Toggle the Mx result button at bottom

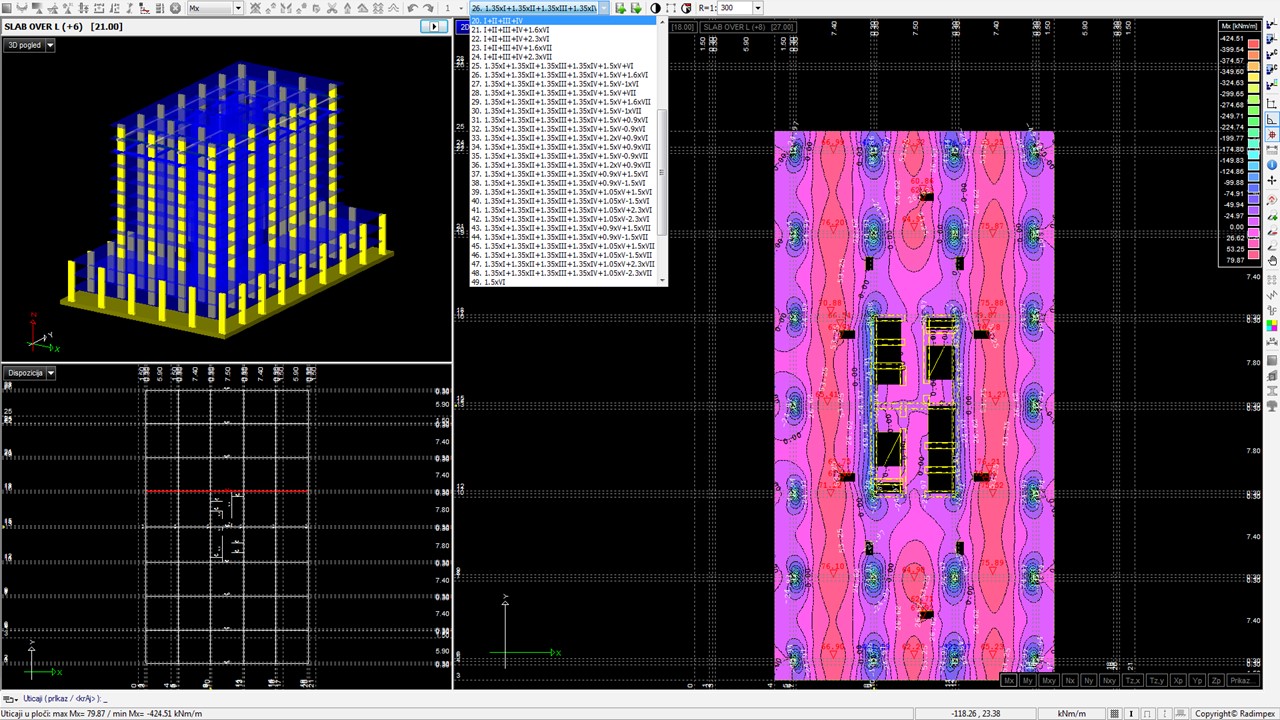(1009, 681)
